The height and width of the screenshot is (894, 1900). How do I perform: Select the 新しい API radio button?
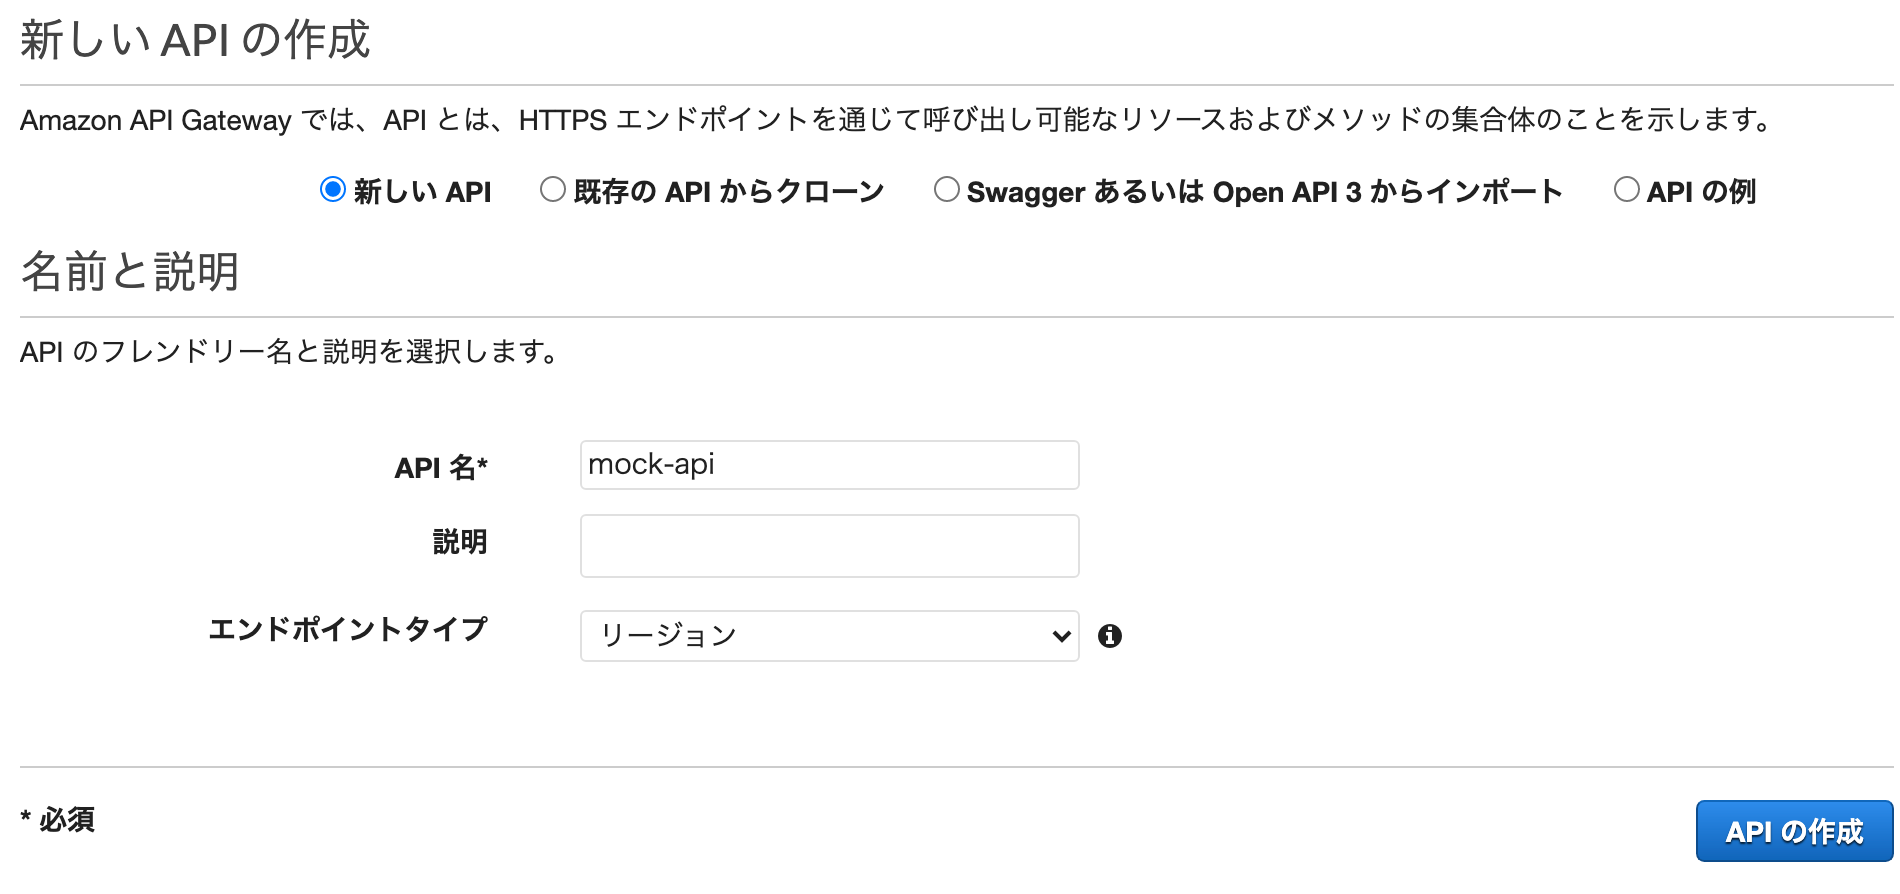click(x=333, y=189)
